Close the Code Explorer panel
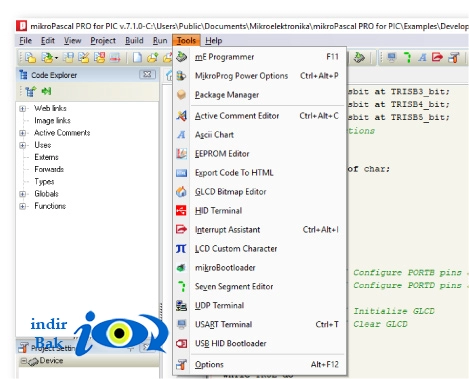The image size is (469, 379). pyautogui.click(x=147, y=74)
